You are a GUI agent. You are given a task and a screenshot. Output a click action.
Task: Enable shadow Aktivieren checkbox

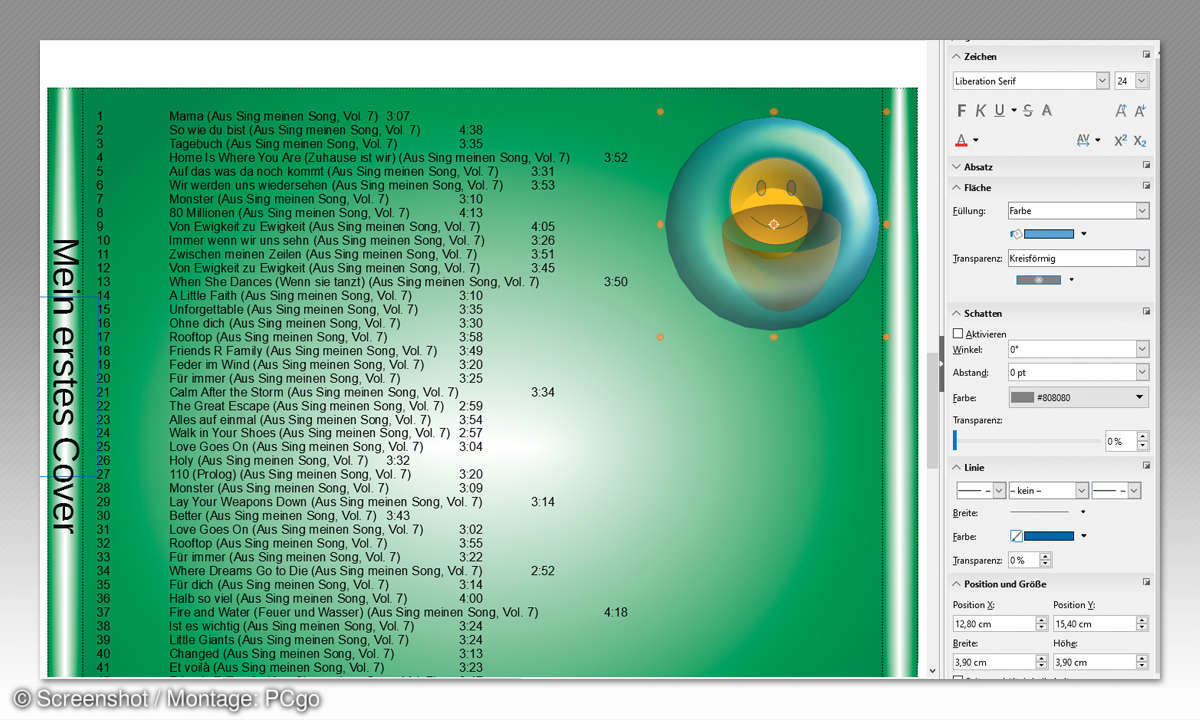[958, 334]
